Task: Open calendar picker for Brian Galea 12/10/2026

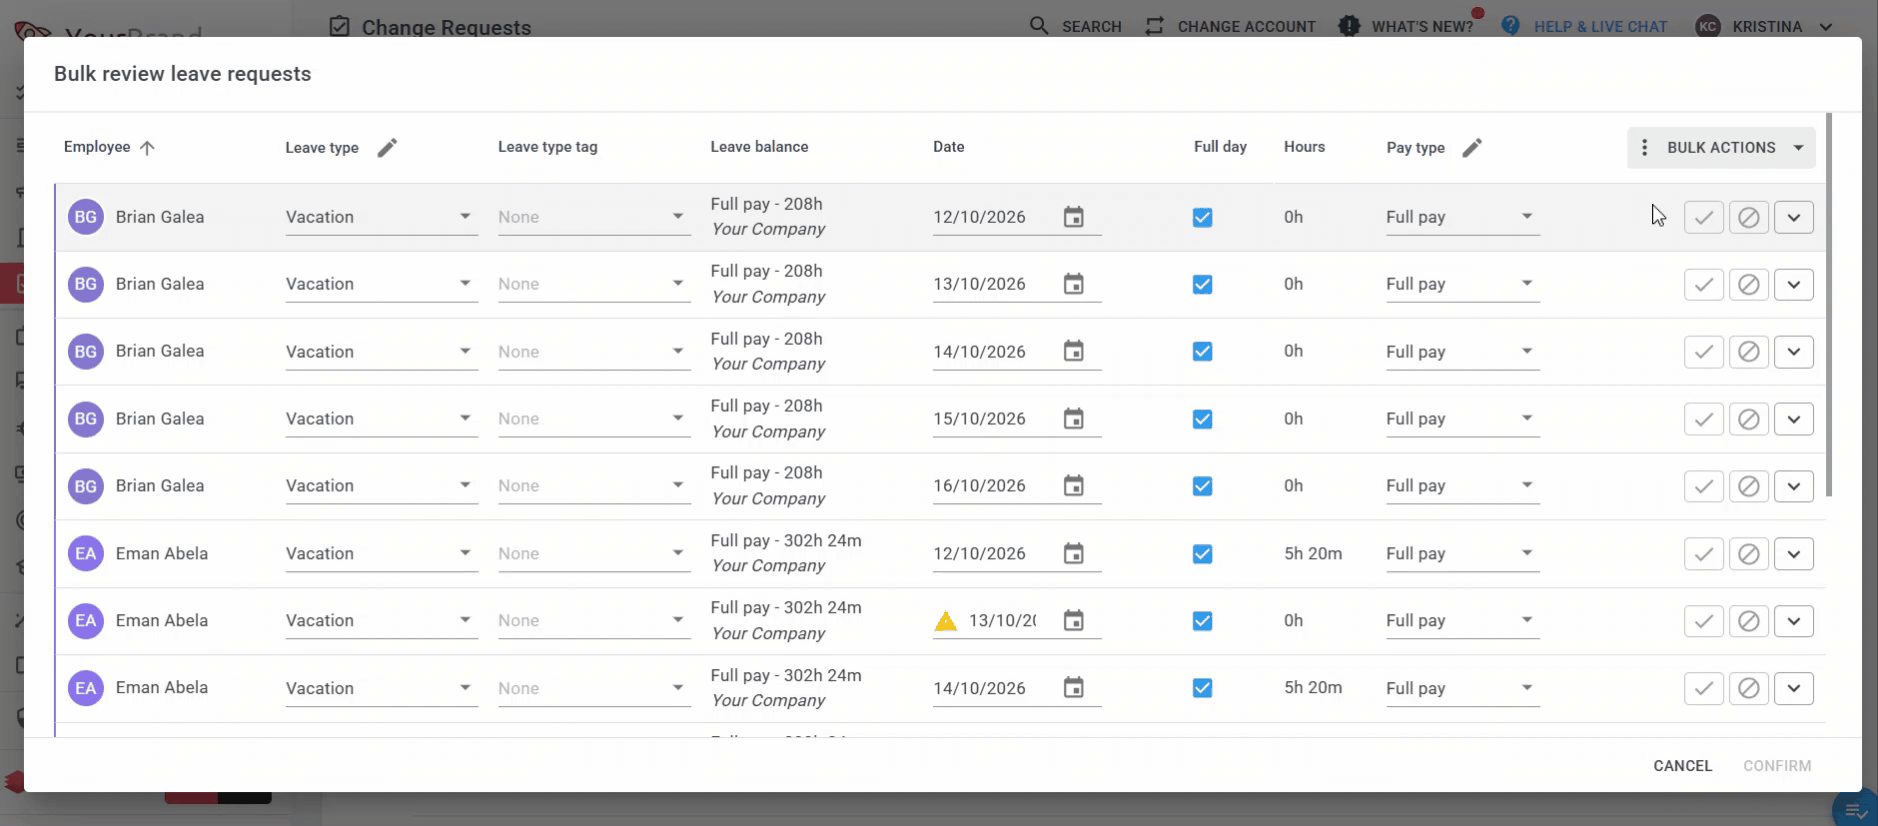Action: click(1073, 217)
